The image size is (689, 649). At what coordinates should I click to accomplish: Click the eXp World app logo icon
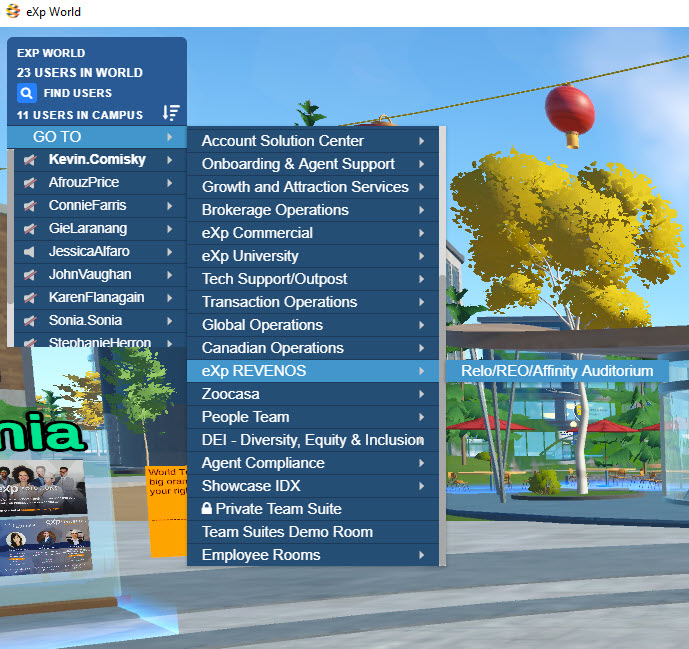12,12
